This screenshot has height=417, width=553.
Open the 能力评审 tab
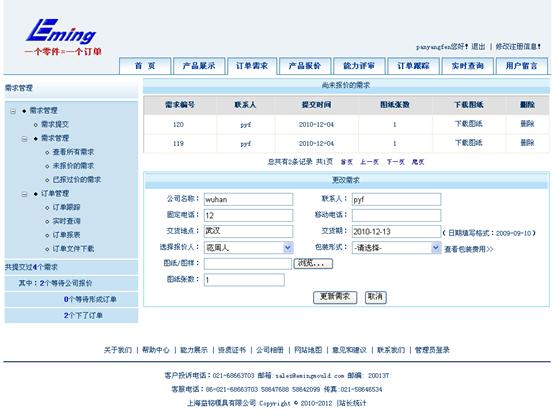[359, 66]
